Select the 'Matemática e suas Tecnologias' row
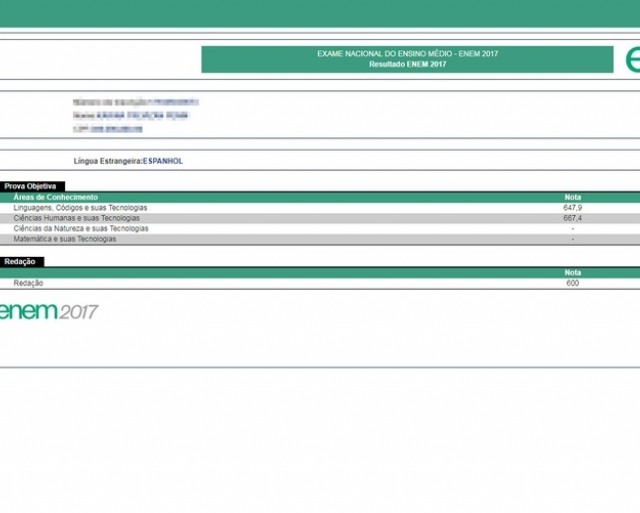 tap(320, 239)
